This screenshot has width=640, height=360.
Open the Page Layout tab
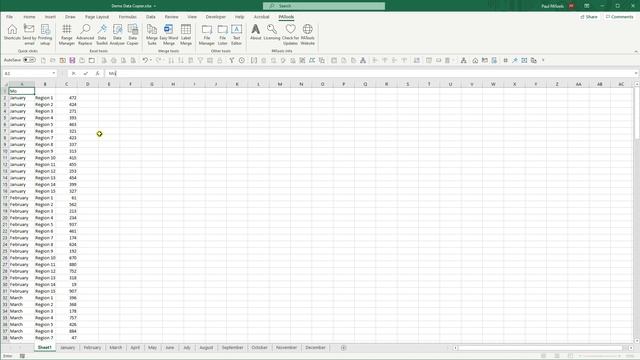[x=97, y=17]
